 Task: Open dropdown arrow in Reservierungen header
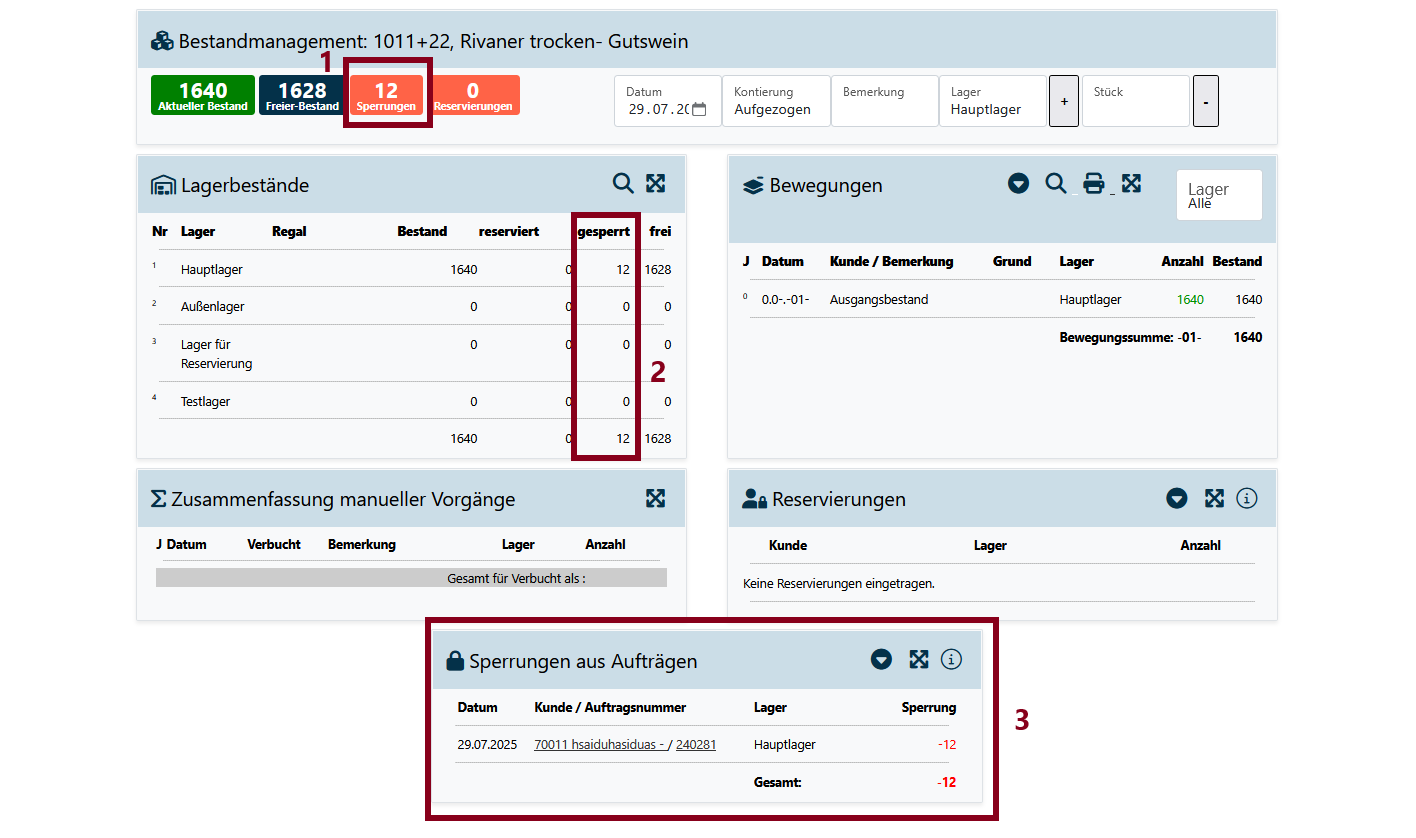click(1177, 498)
